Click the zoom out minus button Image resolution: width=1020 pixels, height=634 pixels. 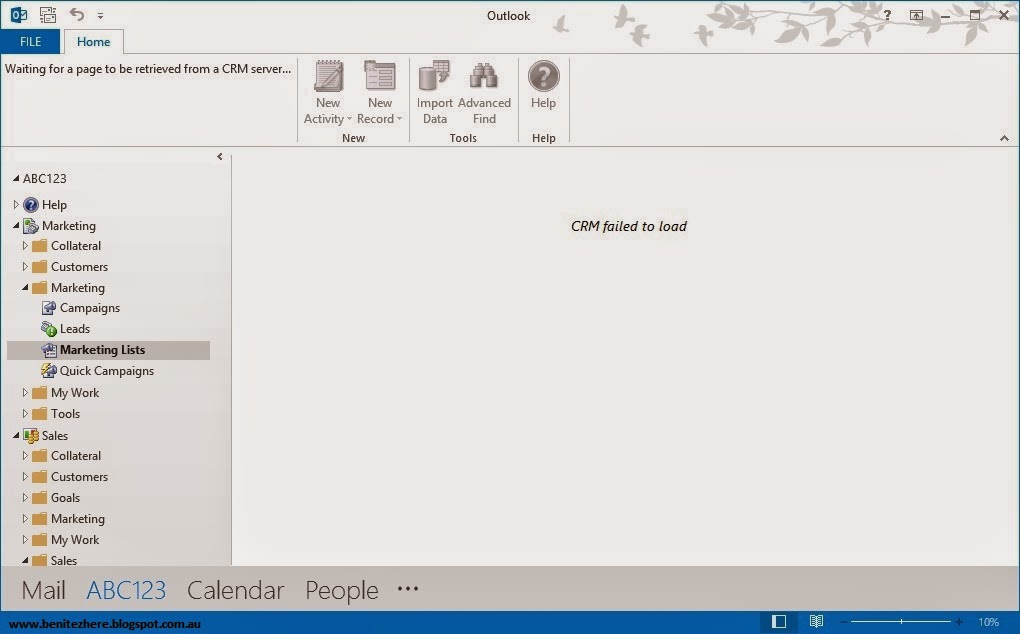tap(844, 622)
